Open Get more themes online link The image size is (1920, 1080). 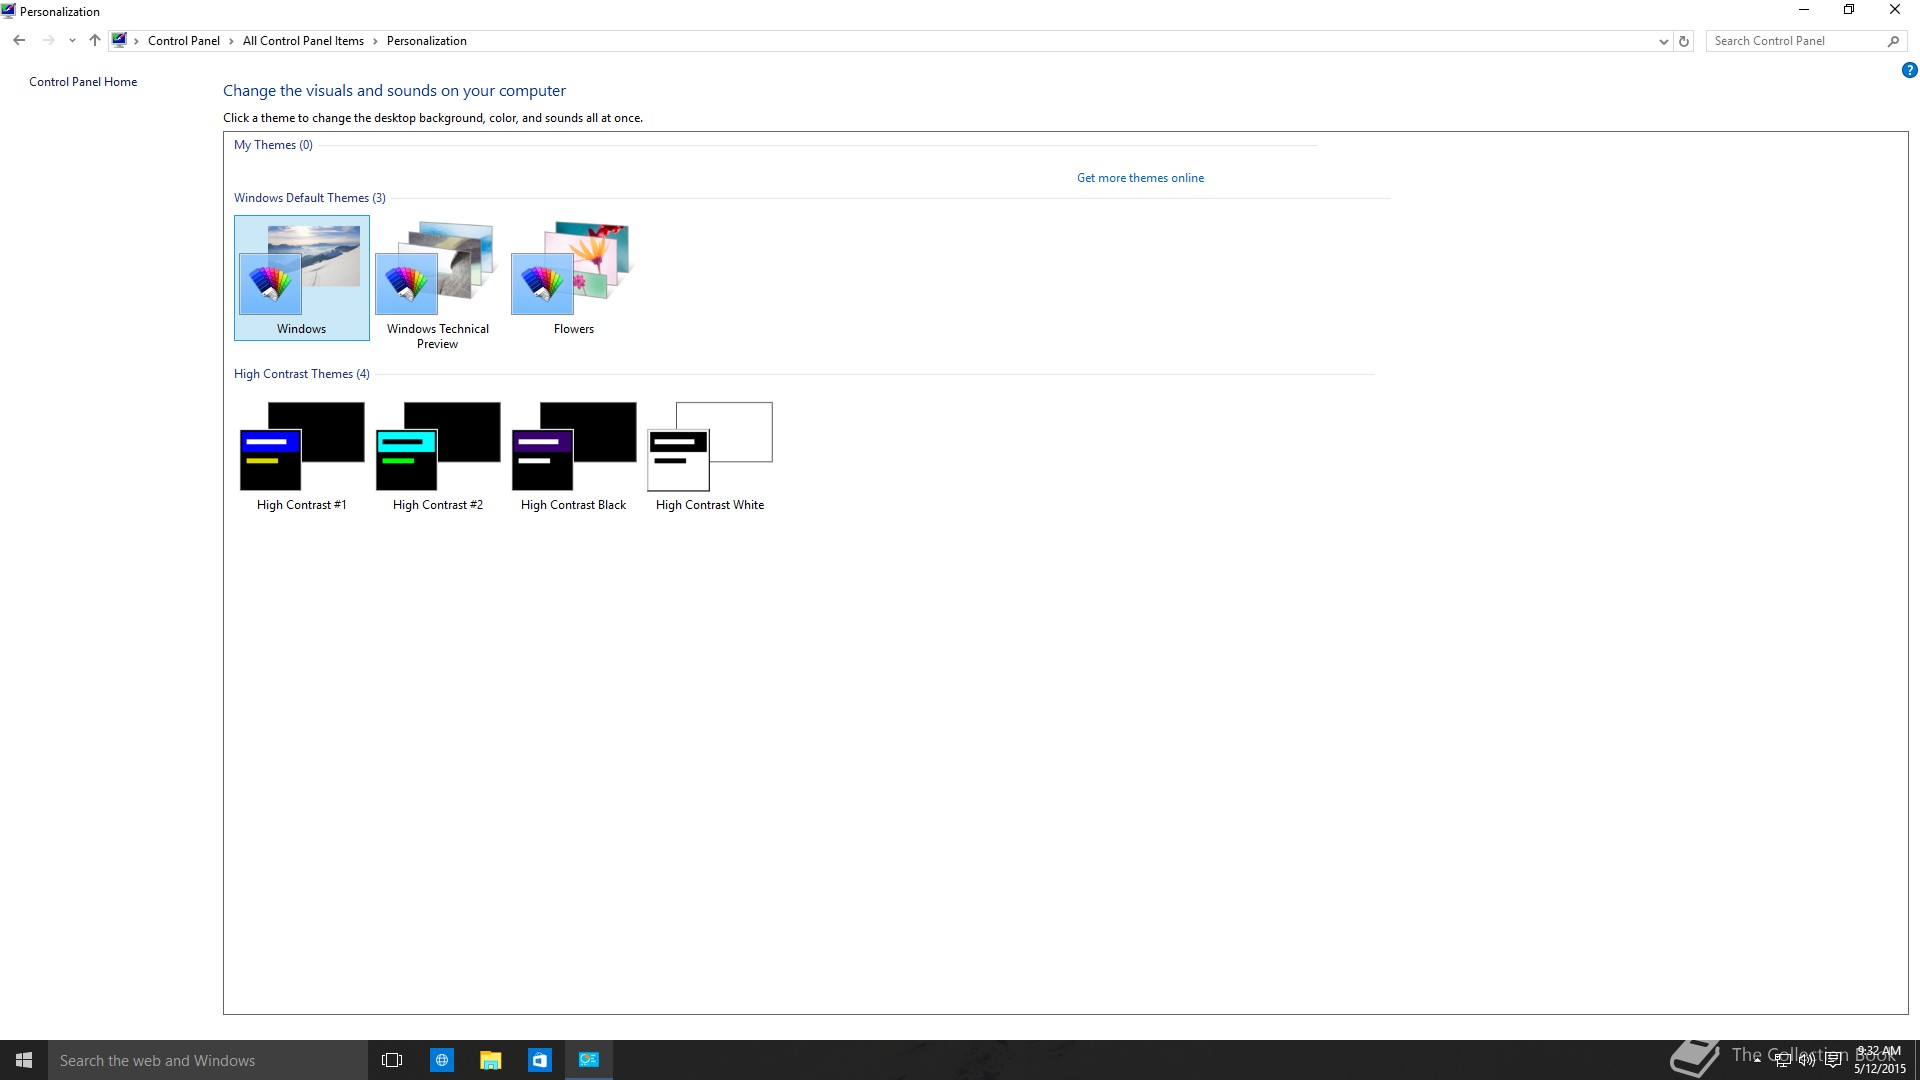click(1140, 178)
